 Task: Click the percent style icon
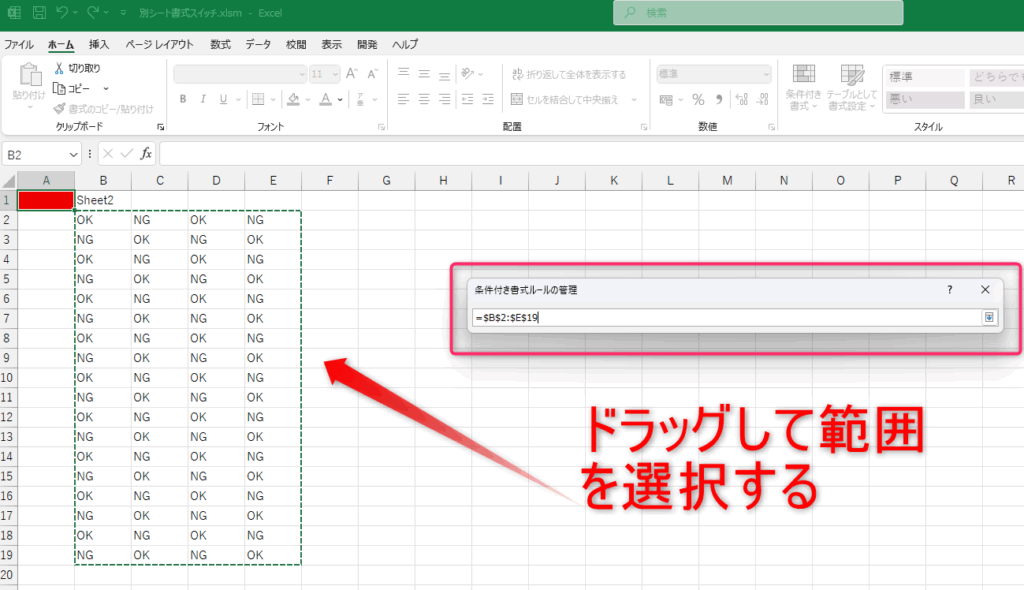coord(698,99)
